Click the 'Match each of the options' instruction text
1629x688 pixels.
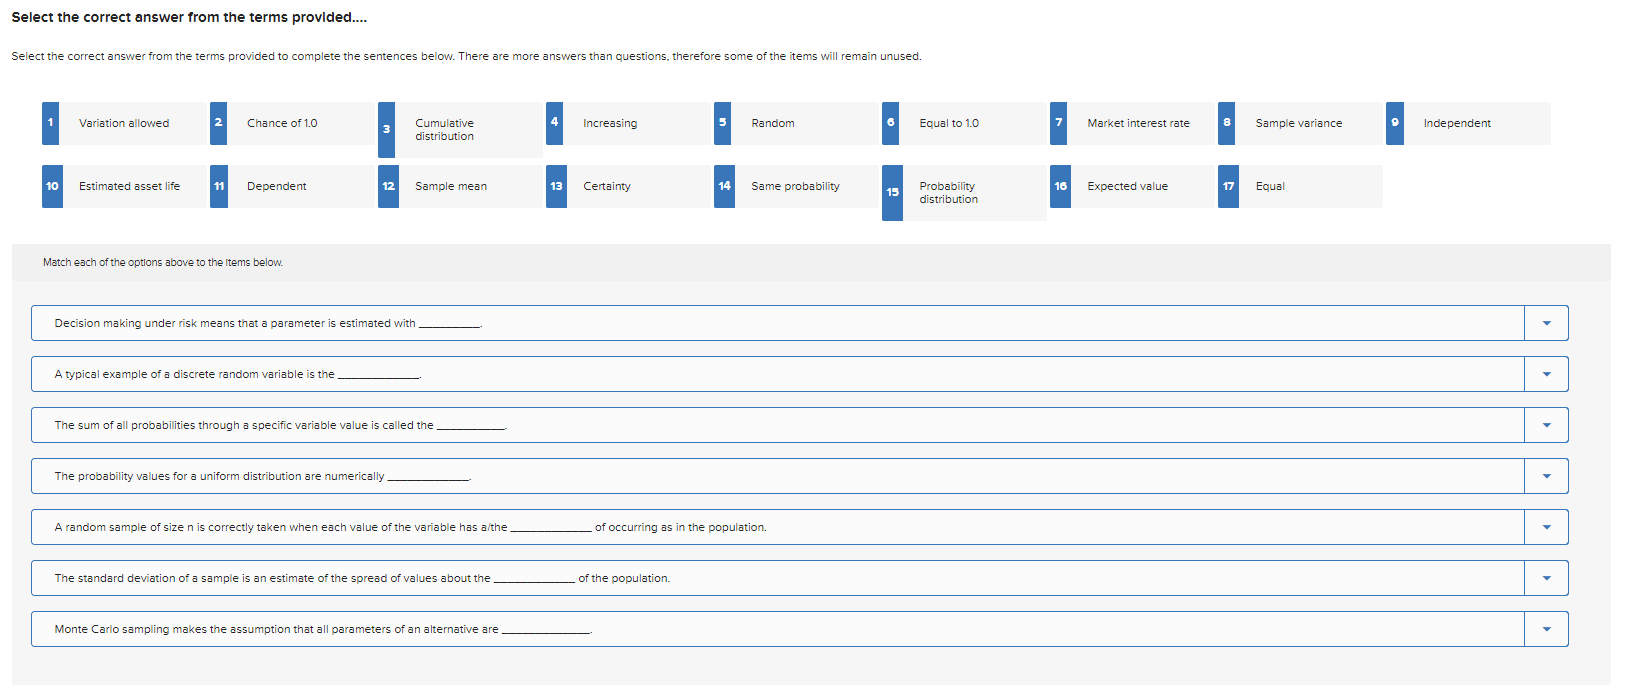[163, 263]
